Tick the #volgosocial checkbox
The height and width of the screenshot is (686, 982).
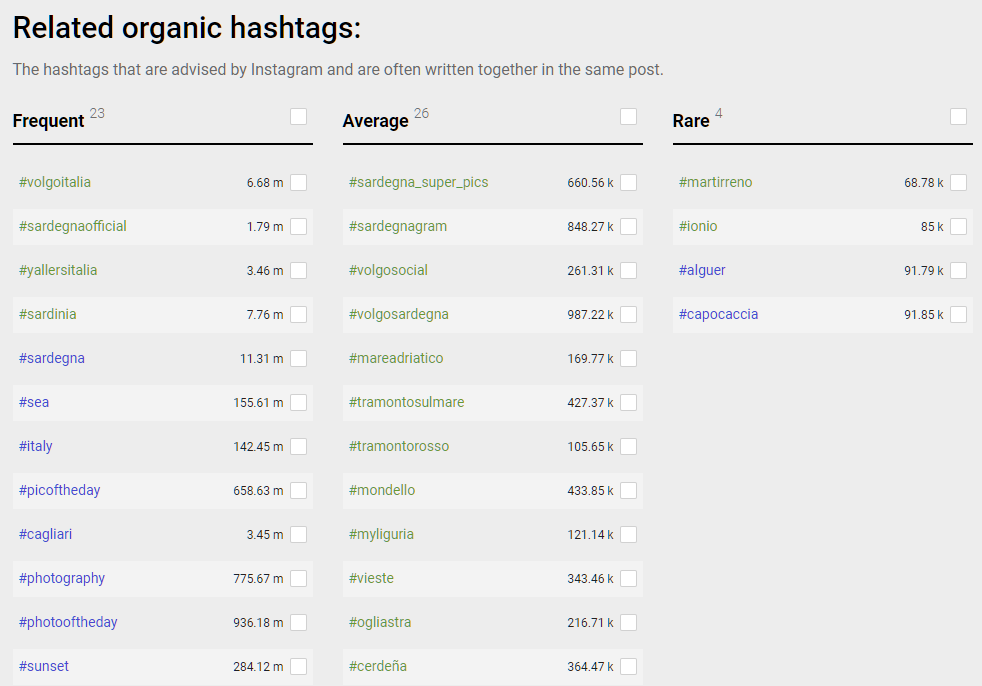point(629,271)
